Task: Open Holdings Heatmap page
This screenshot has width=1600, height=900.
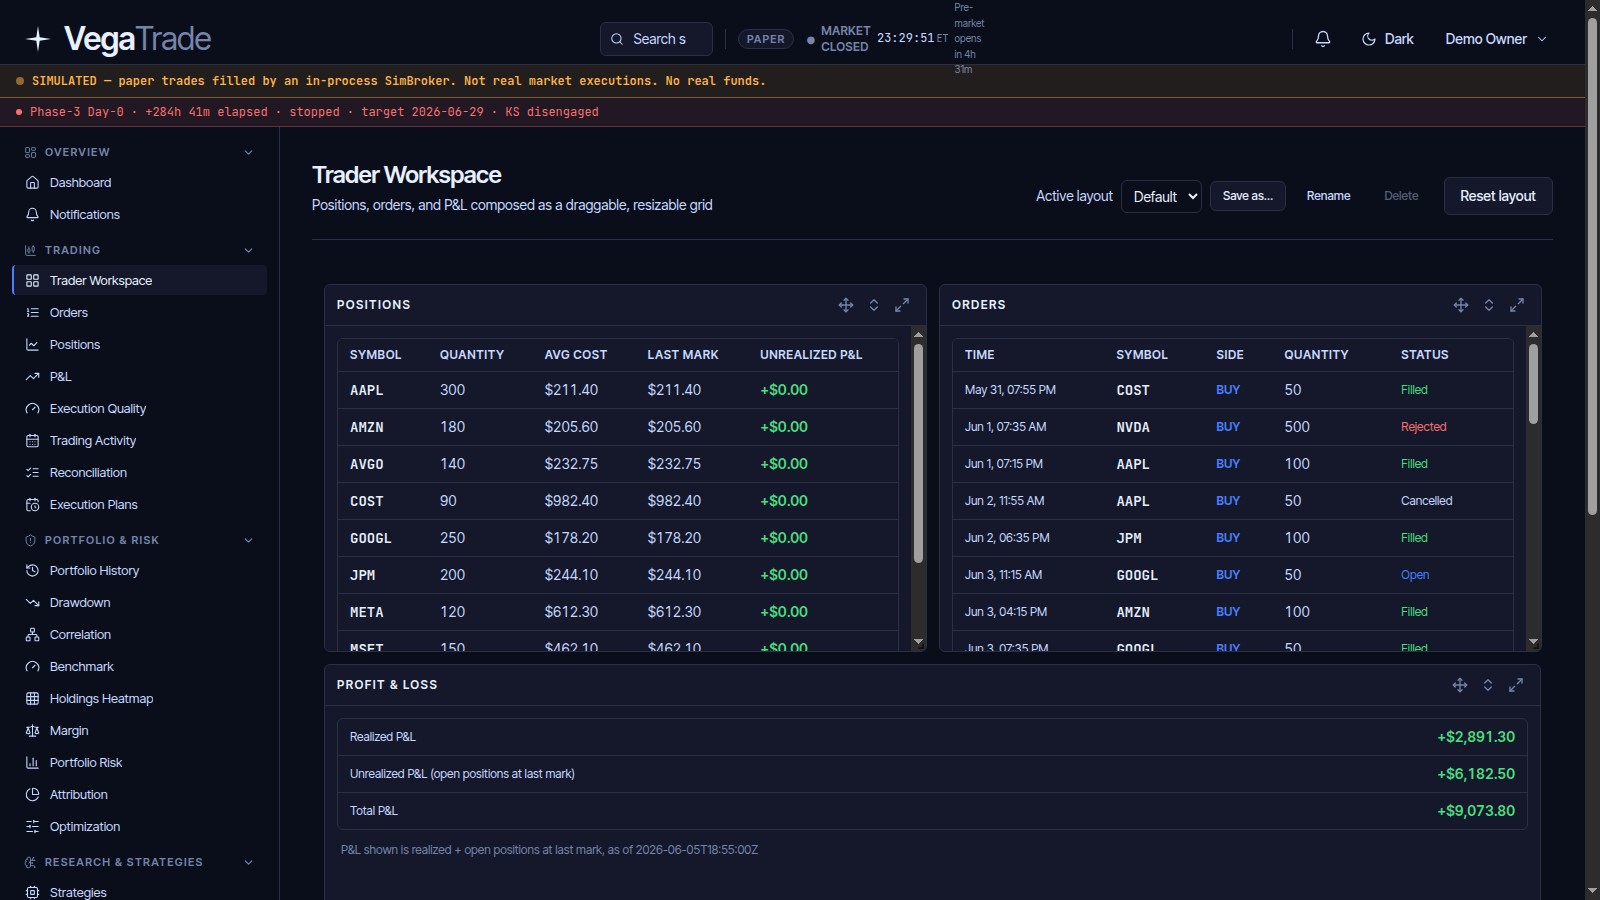Action: (x=140, y=699)
